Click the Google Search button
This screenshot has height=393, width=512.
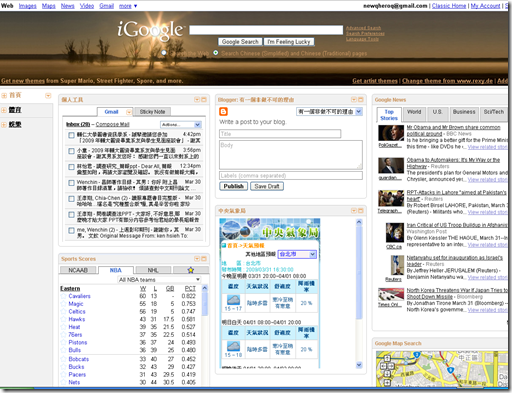coord(240,42)
